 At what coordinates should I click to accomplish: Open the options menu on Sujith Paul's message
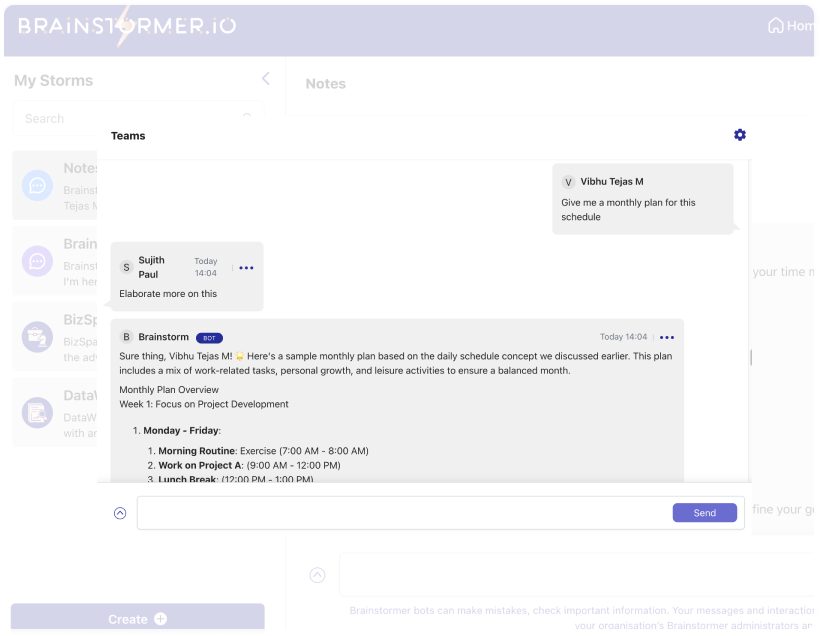246,268
